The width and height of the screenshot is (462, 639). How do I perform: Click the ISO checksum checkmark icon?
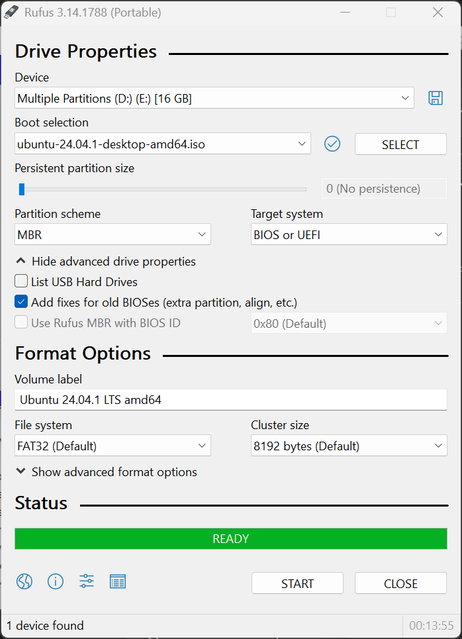332,144
